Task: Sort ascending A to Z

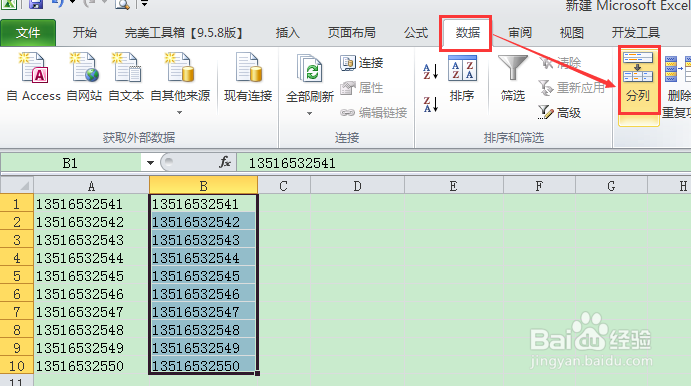Action: [431, 71]
